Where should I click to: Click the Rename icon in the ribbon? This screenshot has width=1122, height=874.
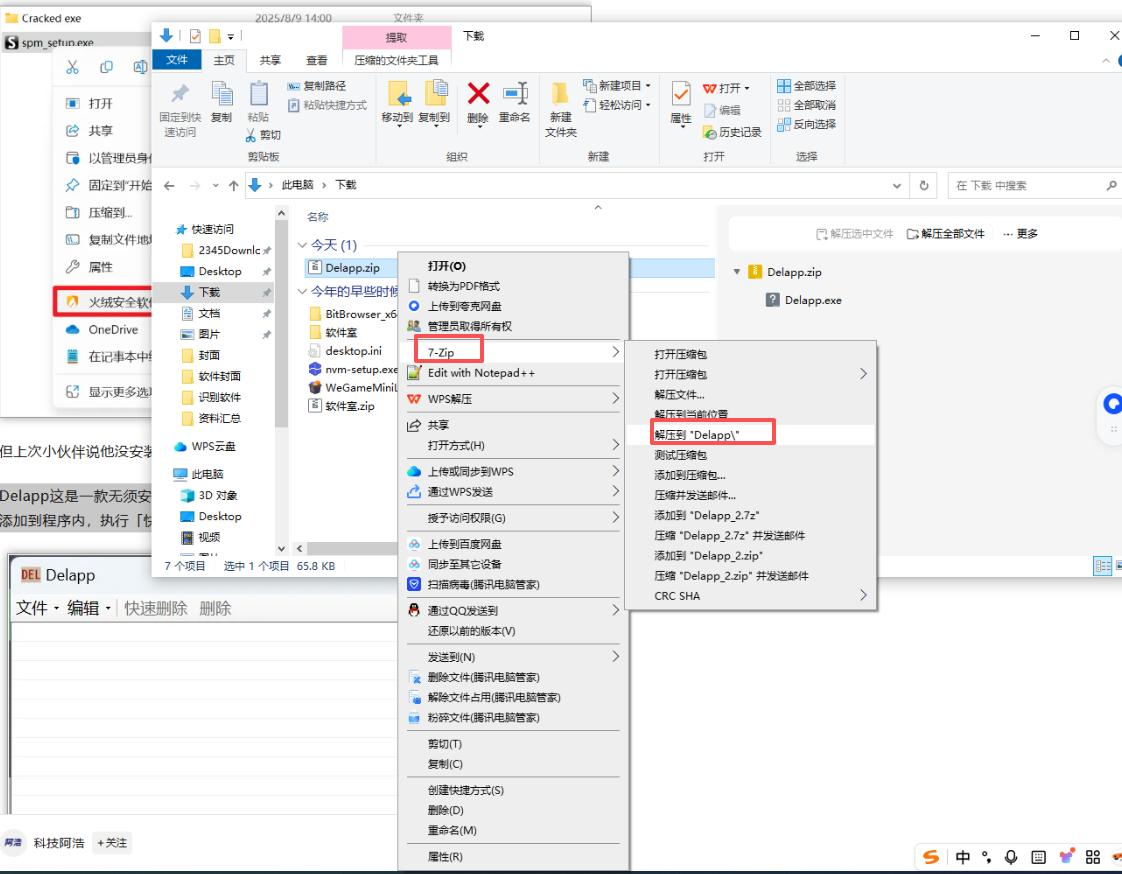[x=515, y=94]
